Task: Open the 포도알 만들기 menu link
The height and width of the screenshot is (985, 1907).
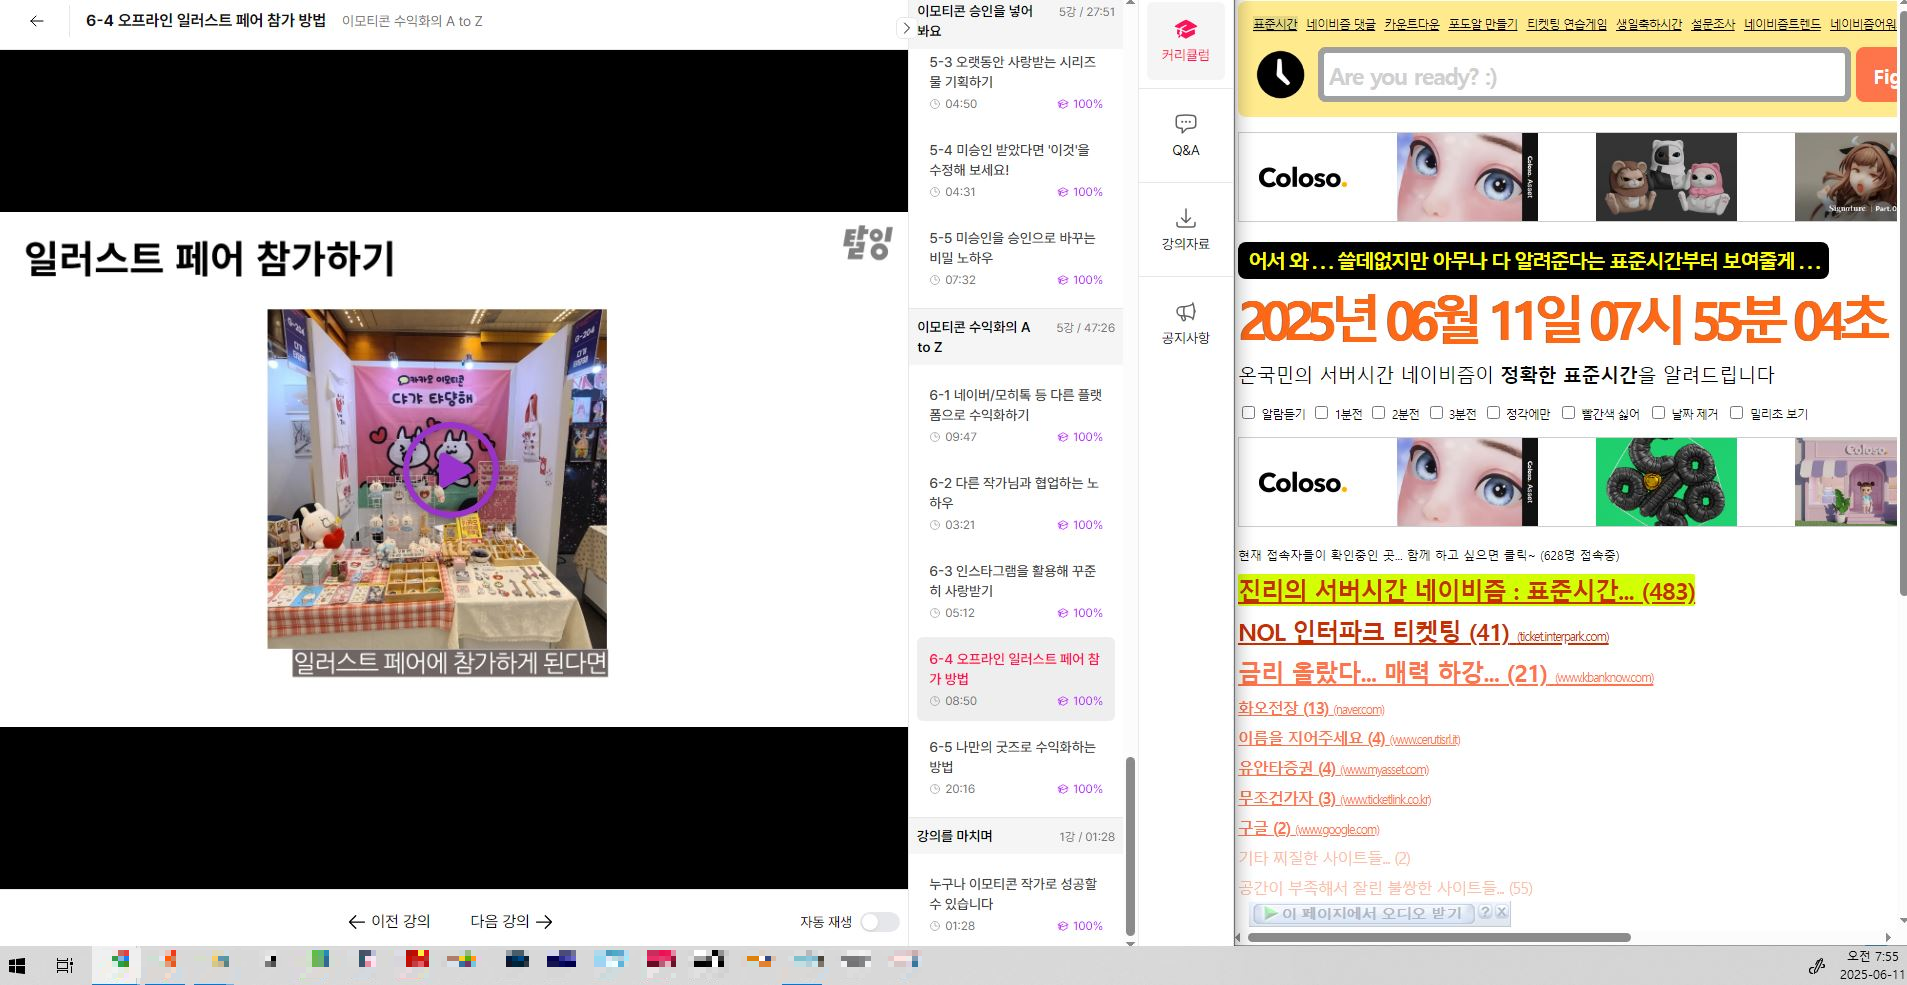Action: 1483,24
